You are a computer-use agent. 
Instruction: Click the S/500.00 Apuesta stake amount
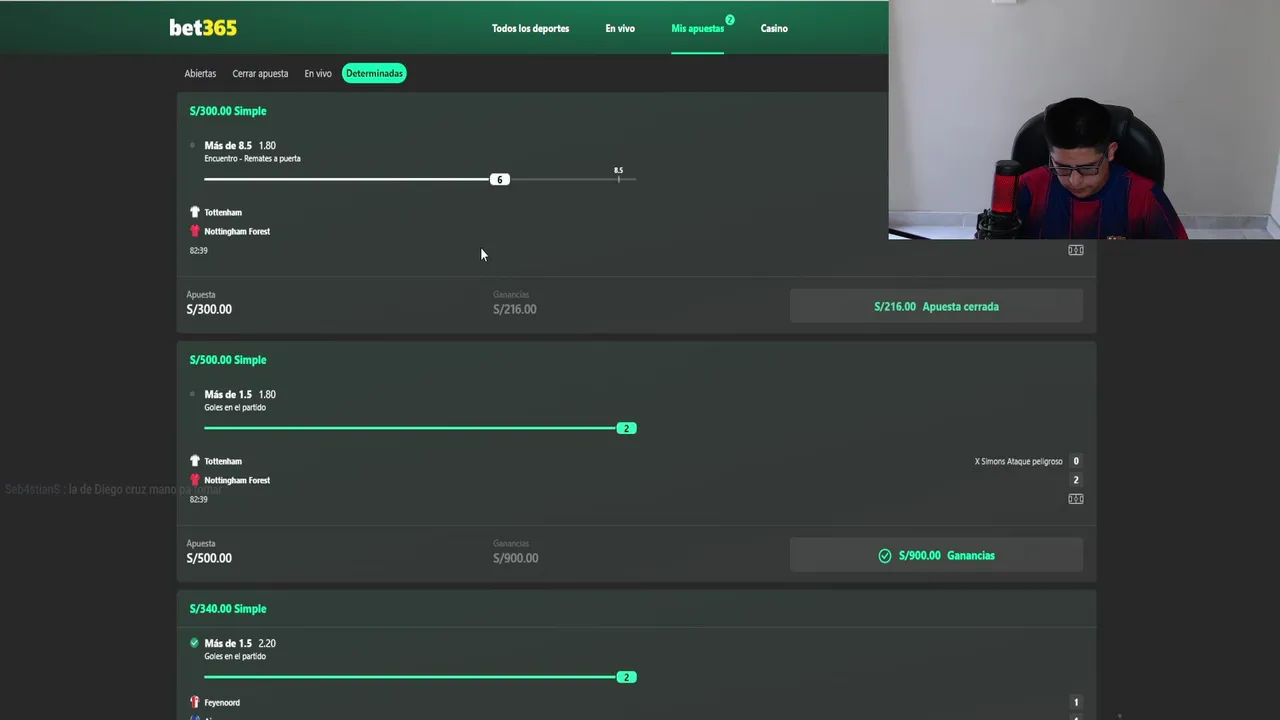click(x=209, y=558)
